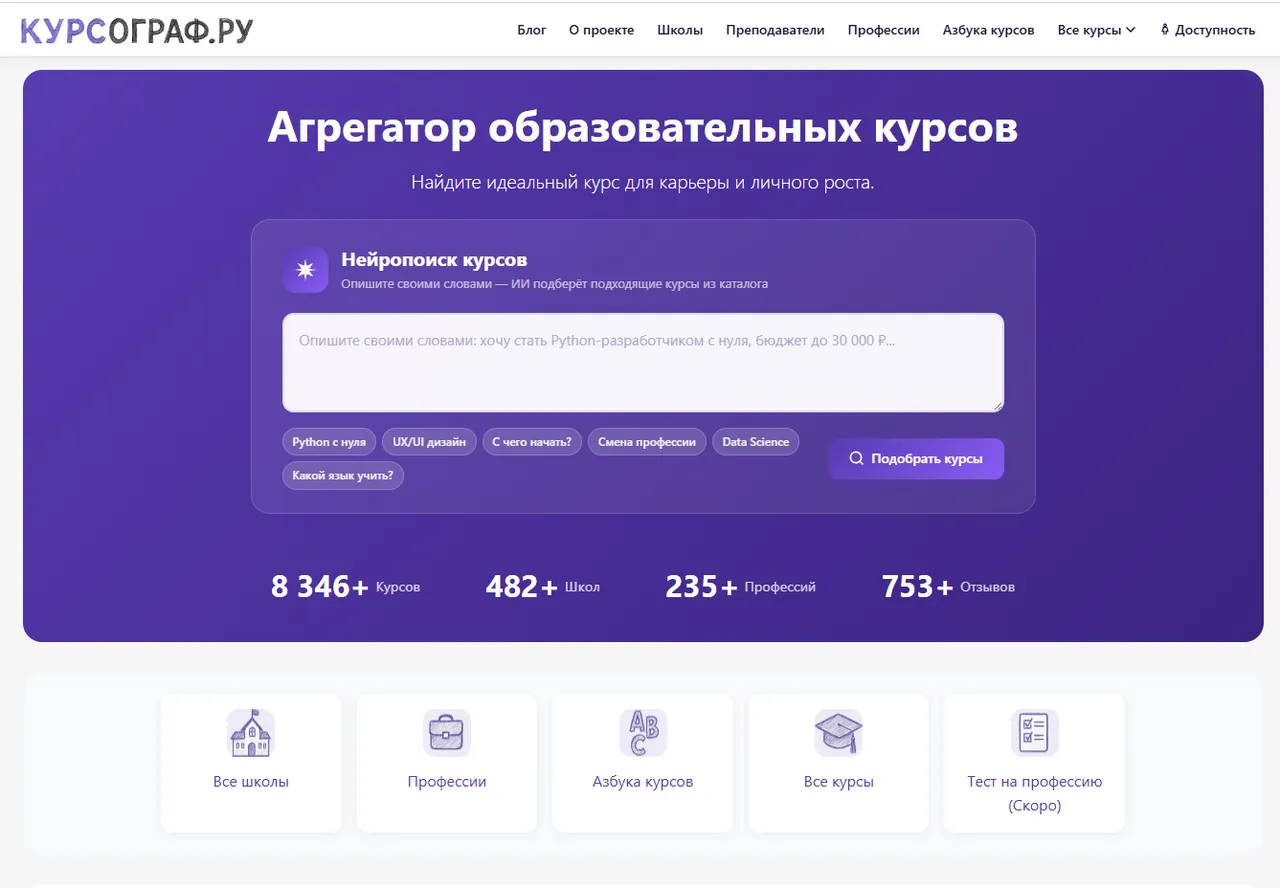Open the Профессии card label

tap(447, 782)
